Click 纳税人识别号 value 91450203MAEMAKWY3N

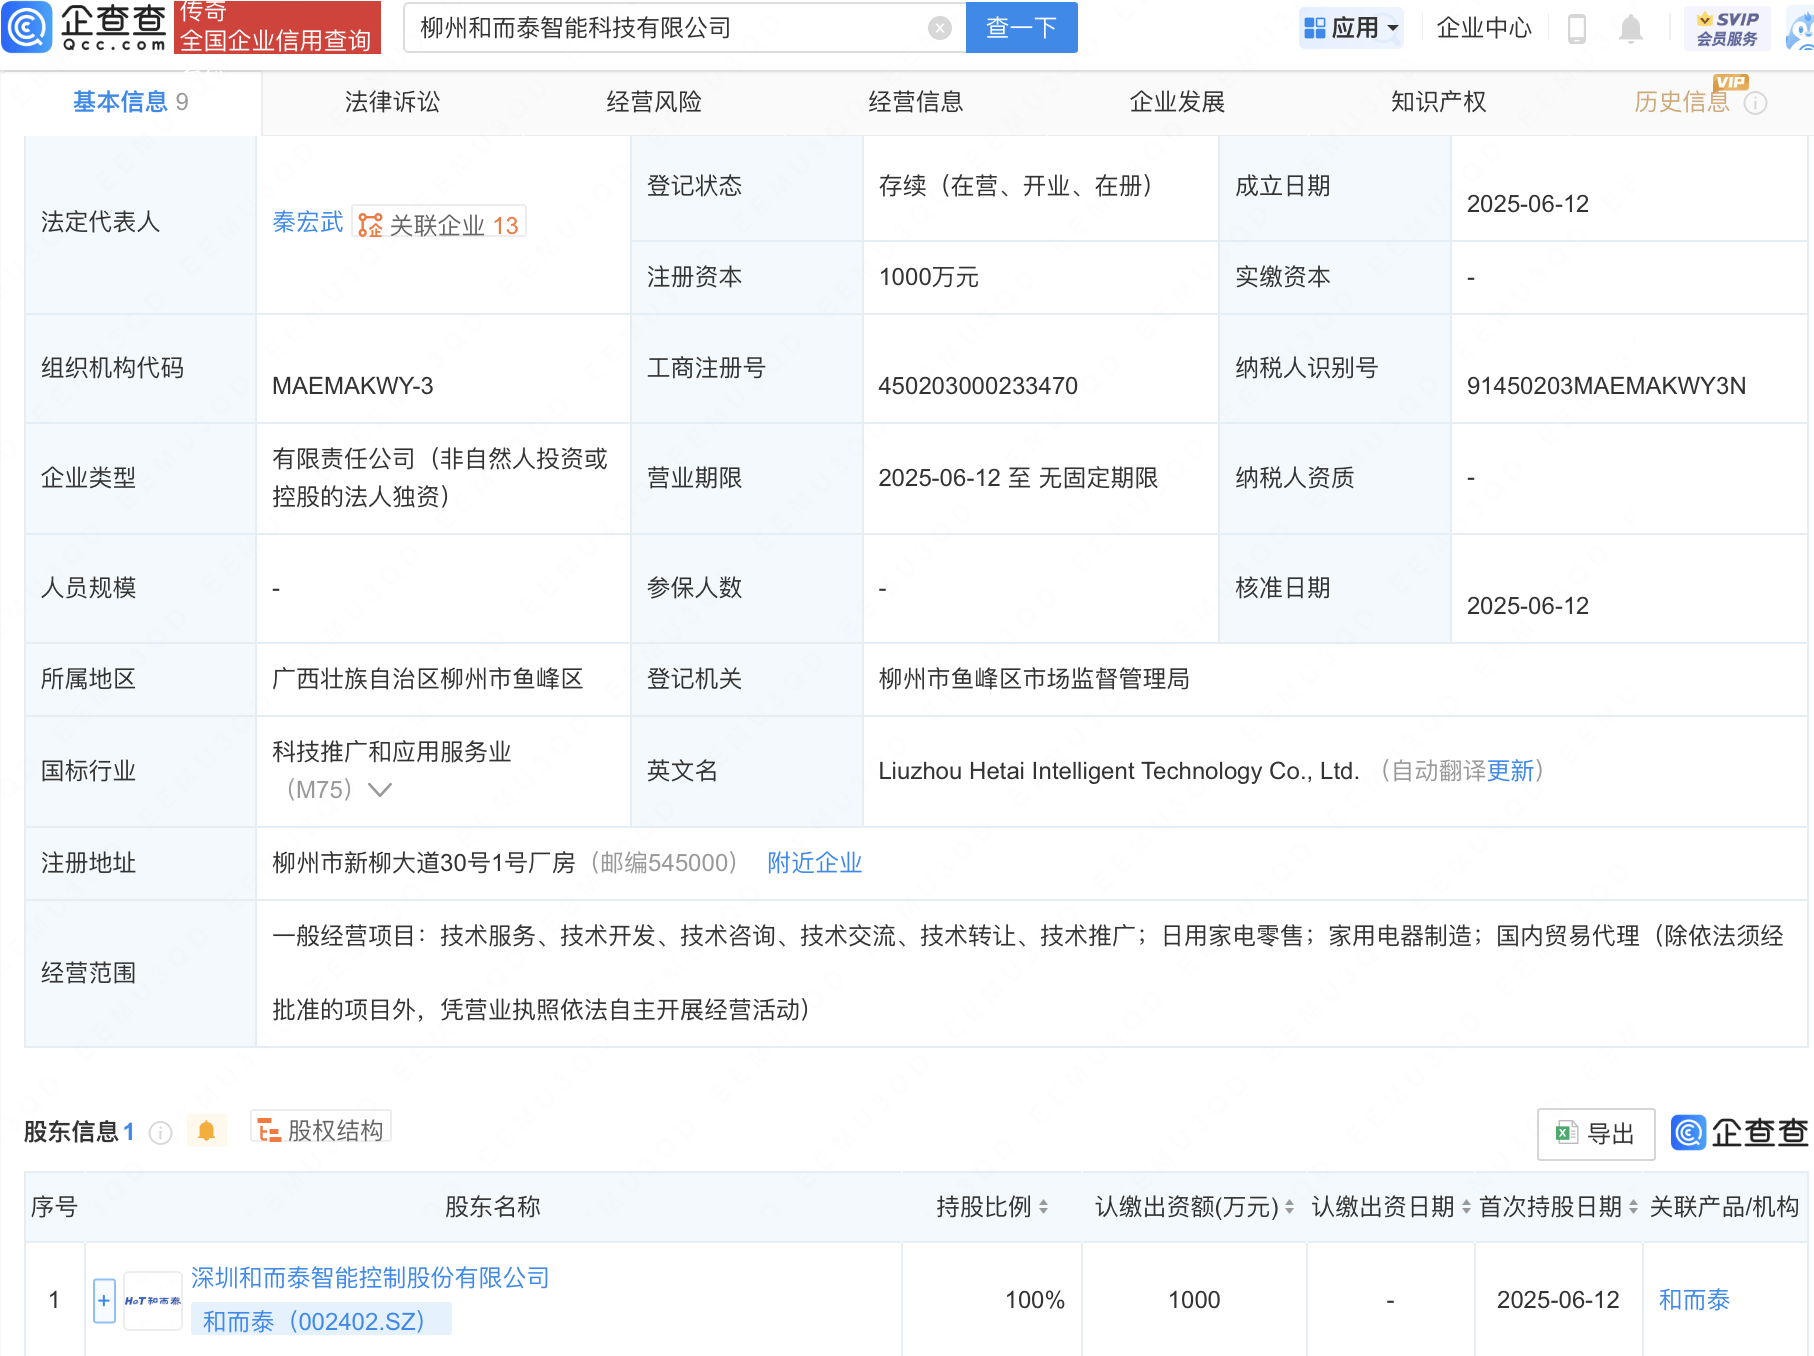tap(1606, 386)
